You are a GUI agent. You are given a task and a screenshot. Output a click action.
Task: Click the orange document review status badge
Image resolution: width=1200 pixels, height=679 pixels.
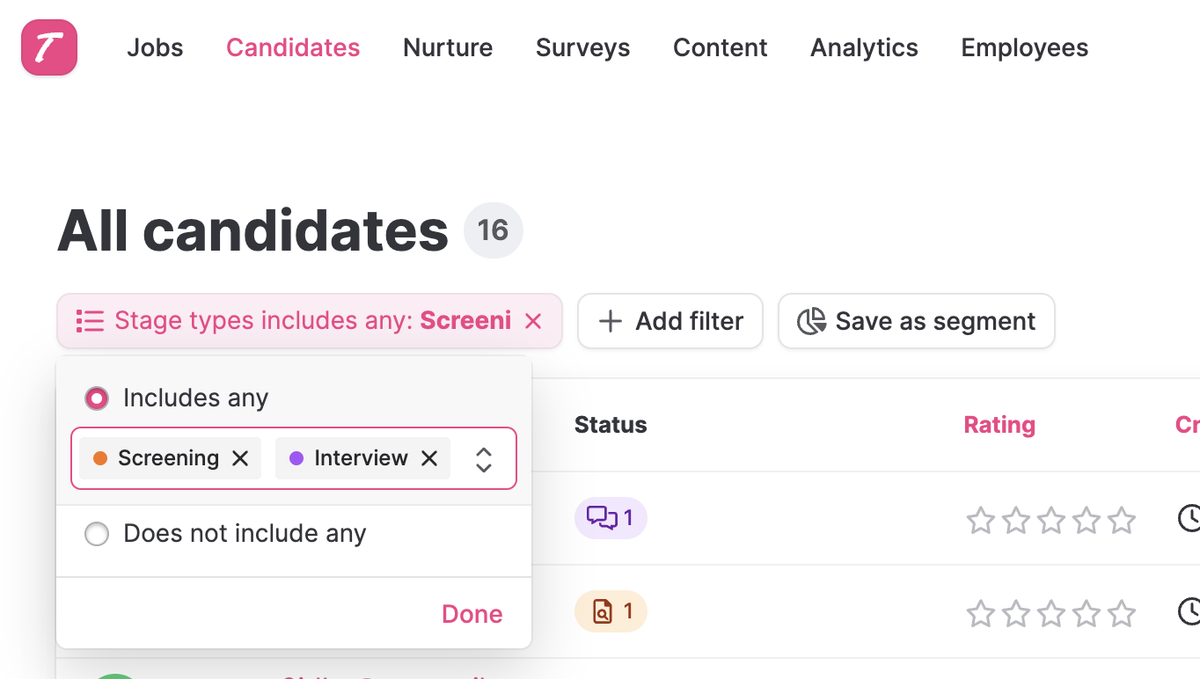click(x=610, y=611)
